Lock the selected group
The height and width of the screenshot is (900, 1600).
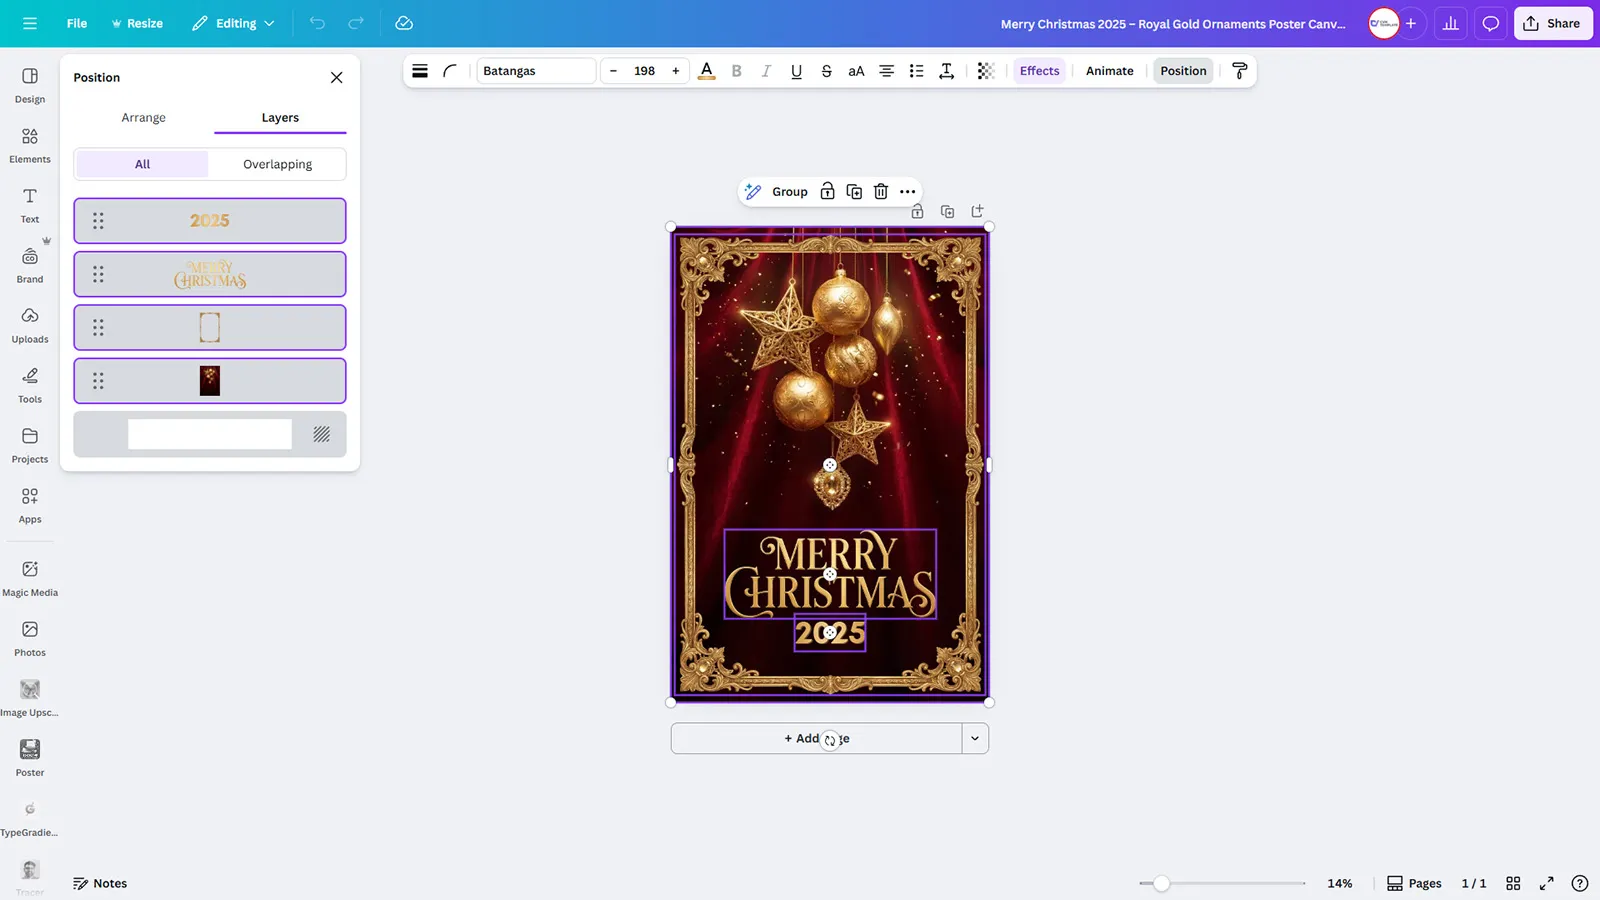point(827,191)
